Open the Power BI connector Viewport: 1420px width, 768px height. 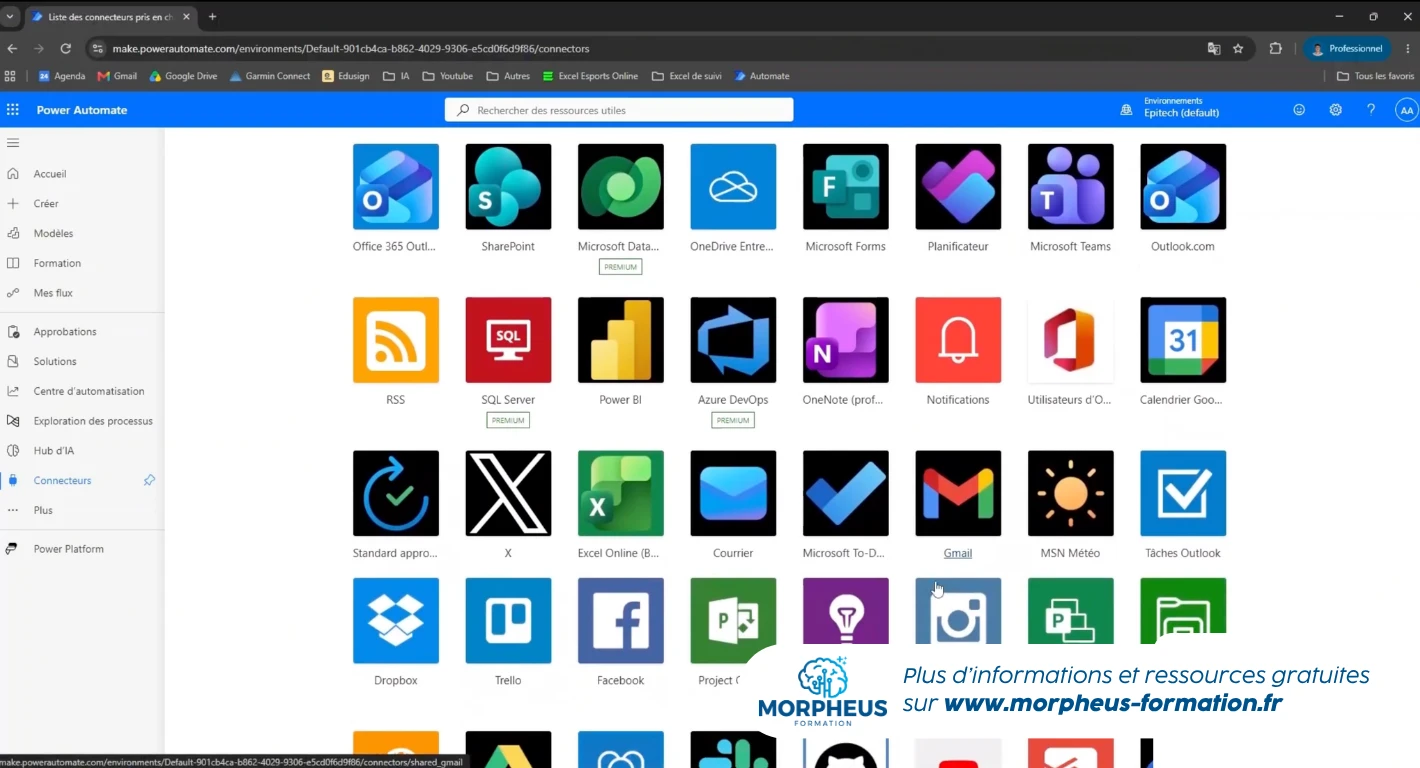click(x=621, y=340)
